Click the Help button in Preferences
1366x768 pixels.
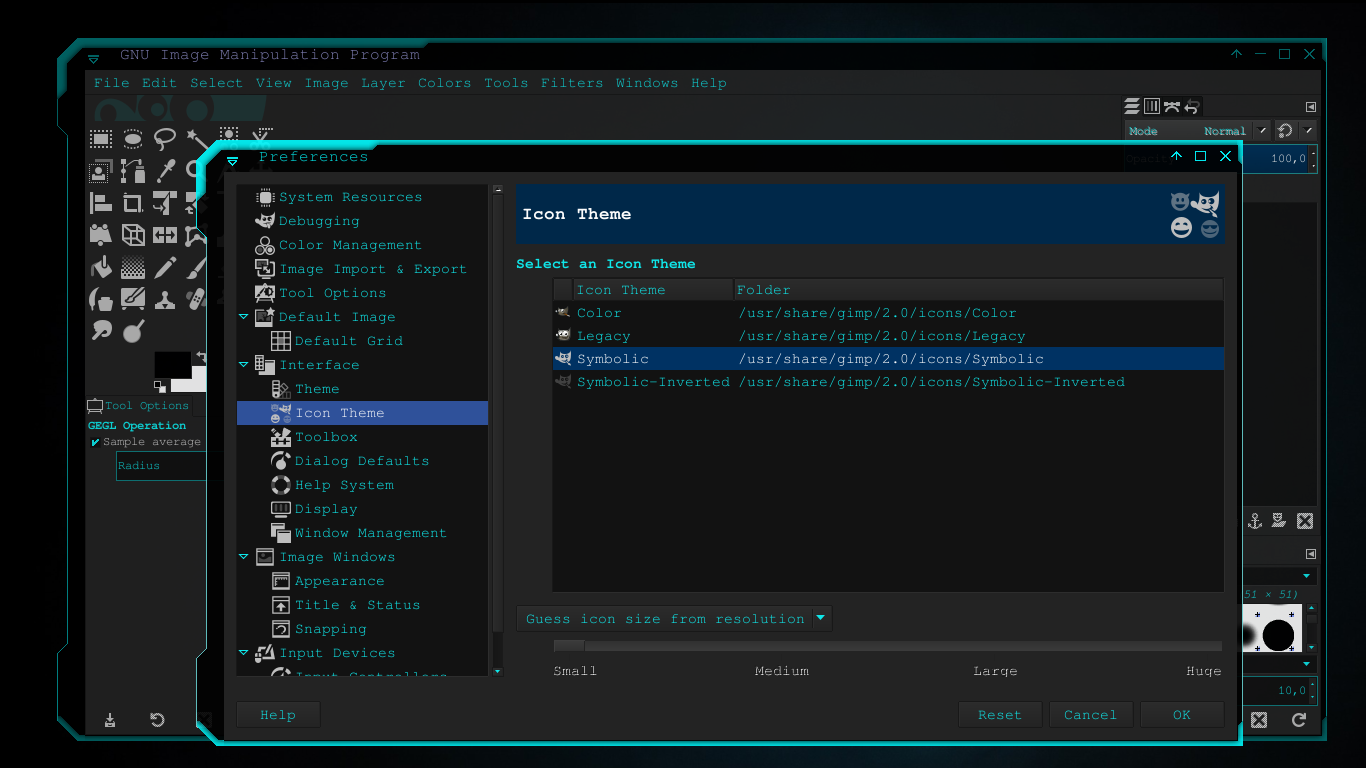pyautogui.click(x=278, y=715)
